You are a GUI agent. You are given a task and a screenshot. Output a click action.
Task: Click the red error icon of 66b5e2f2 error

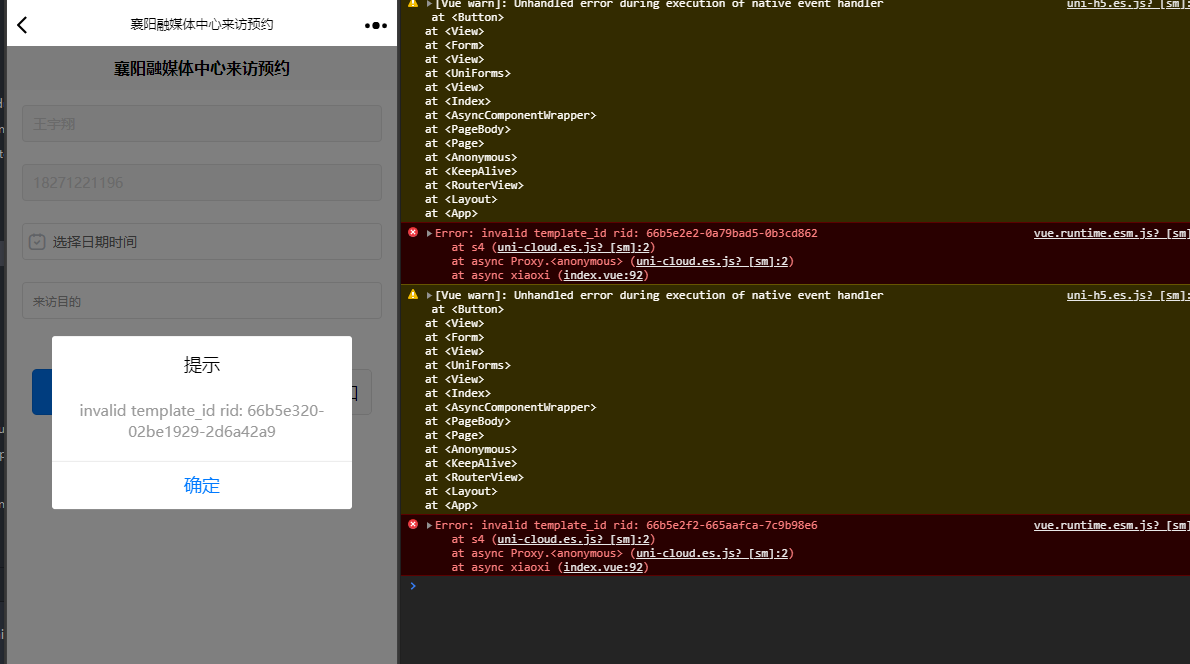[x=413, y=524]
